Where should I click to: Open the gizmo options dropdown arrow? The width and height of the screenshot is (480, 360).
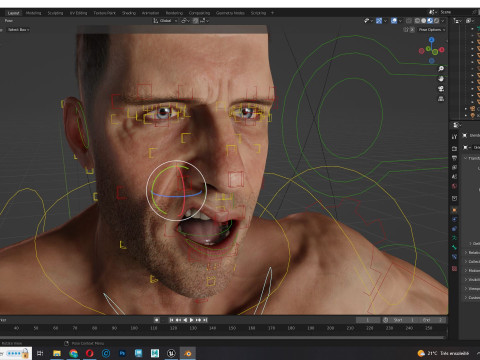[385, 21]
